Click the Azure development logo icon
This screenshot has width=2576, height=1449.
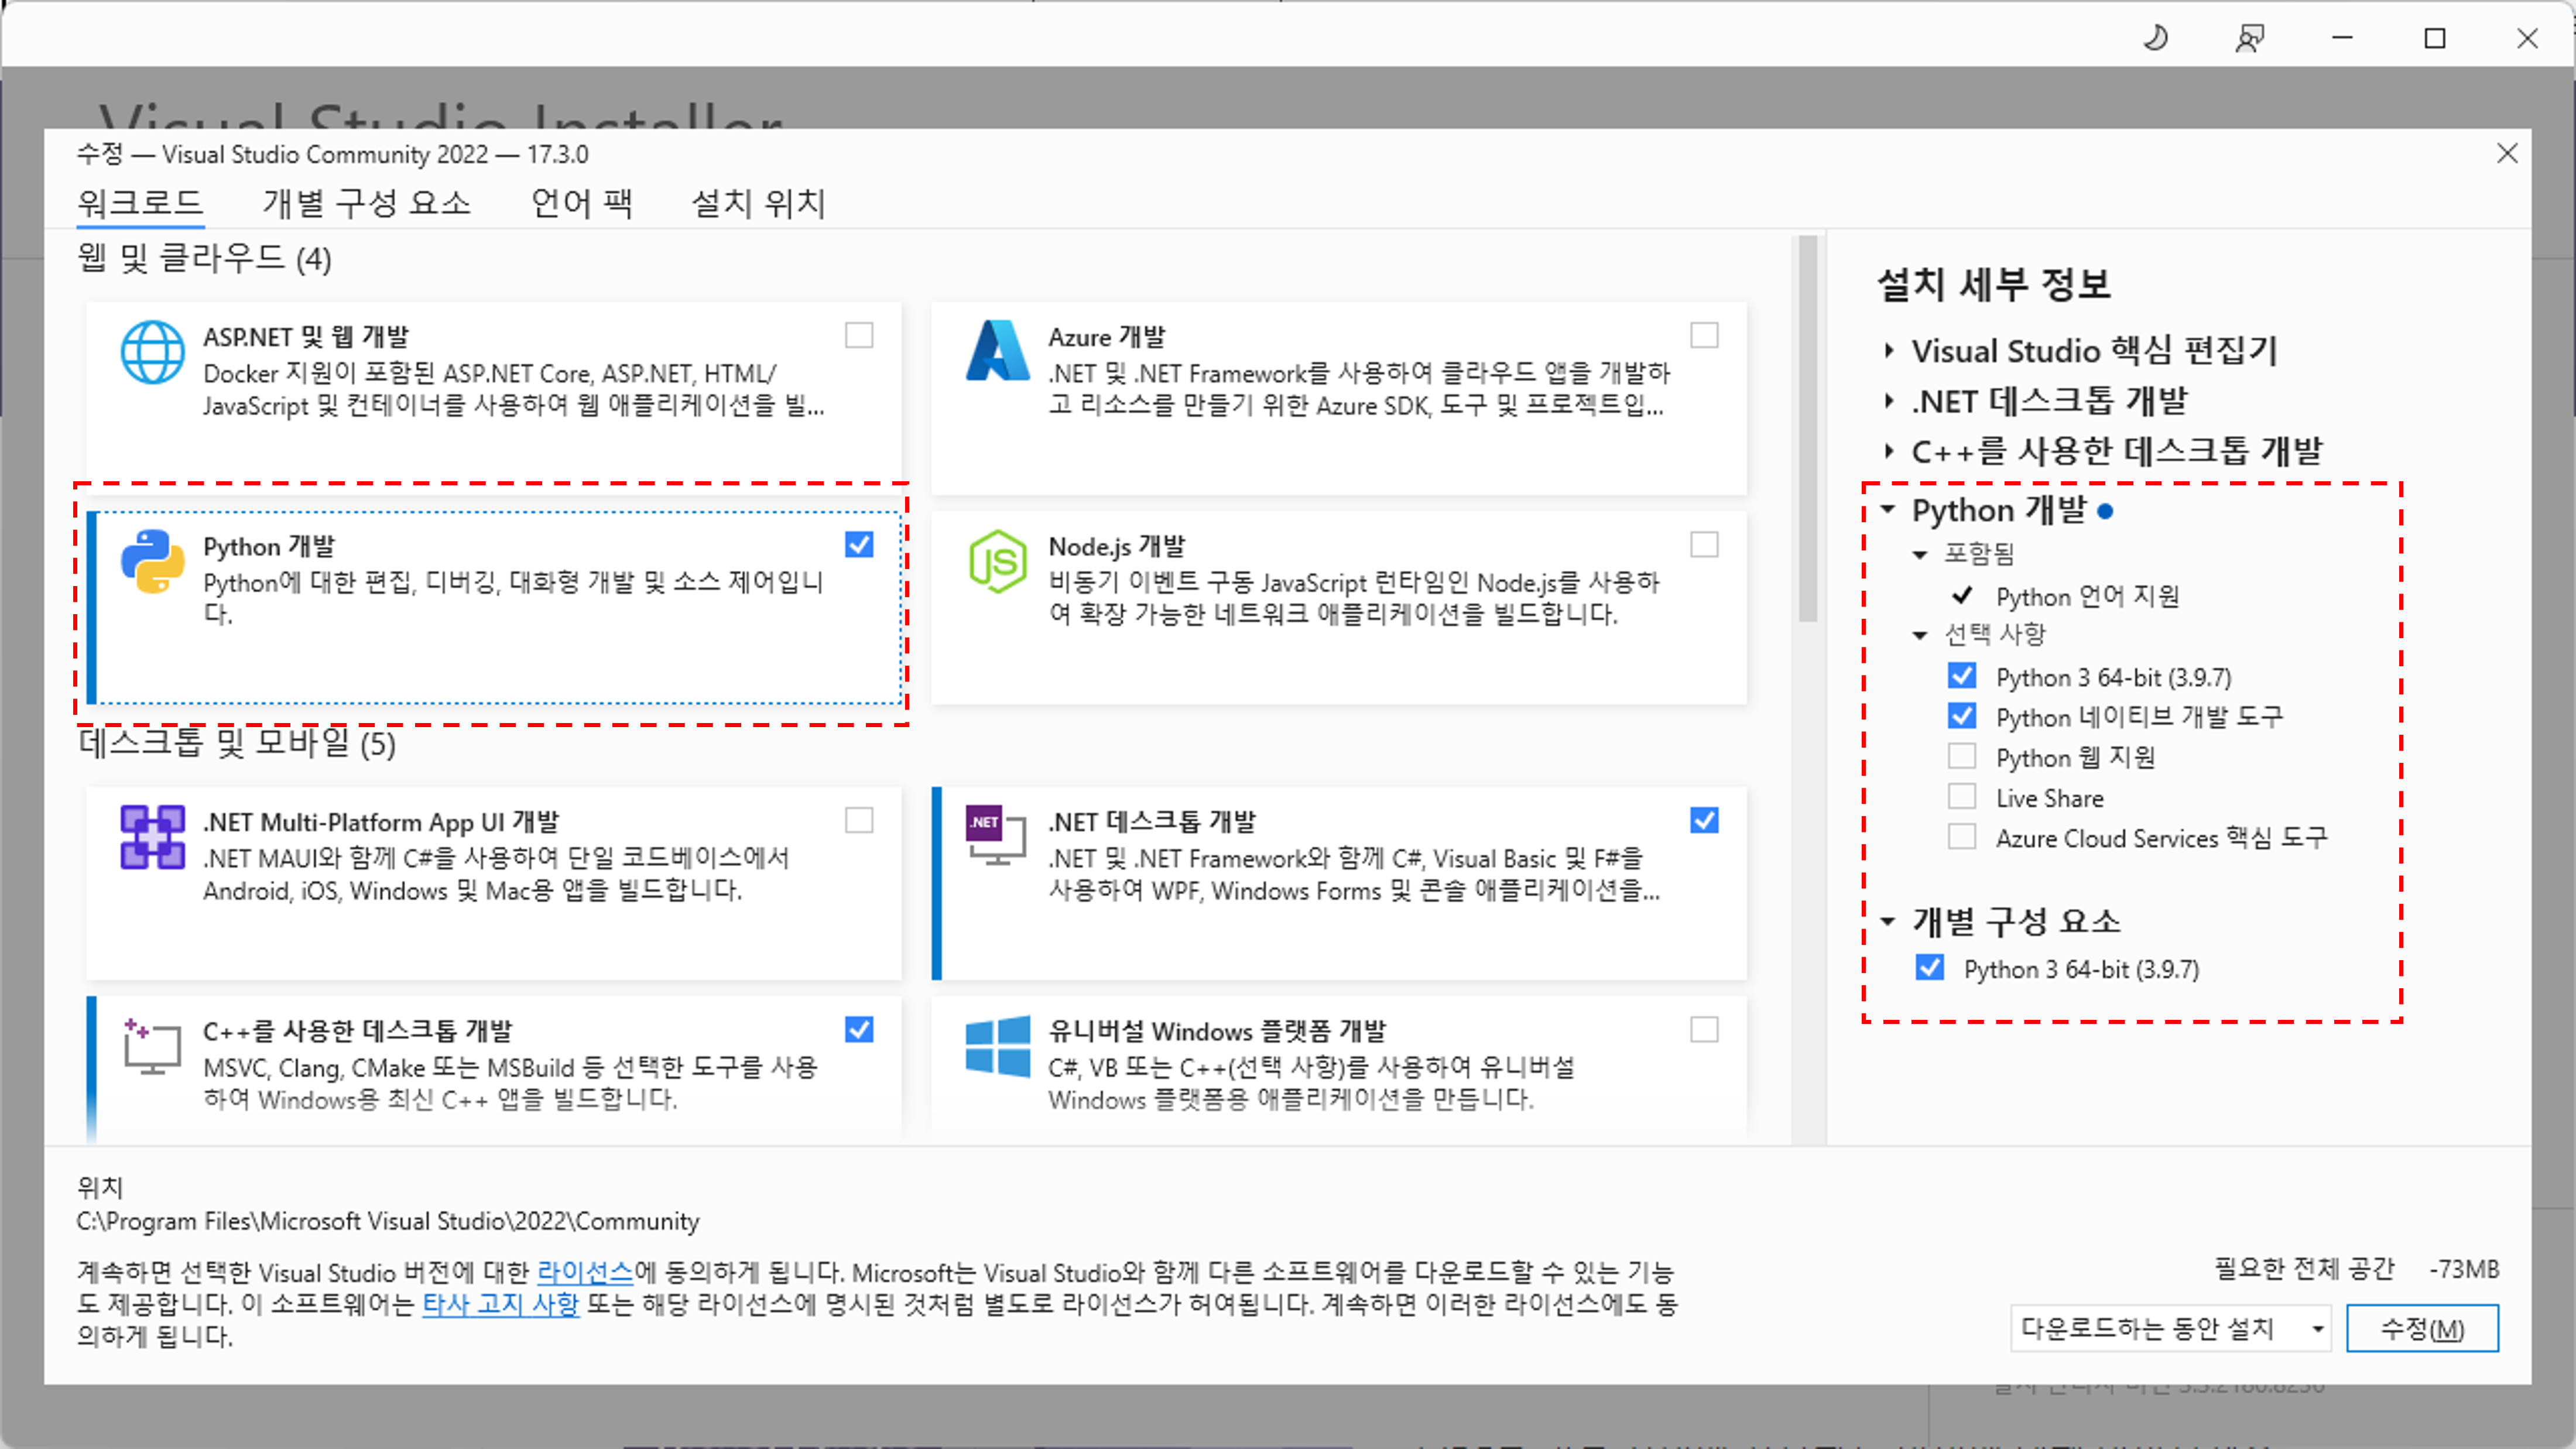pyautogui.click(x=997, y=352)
